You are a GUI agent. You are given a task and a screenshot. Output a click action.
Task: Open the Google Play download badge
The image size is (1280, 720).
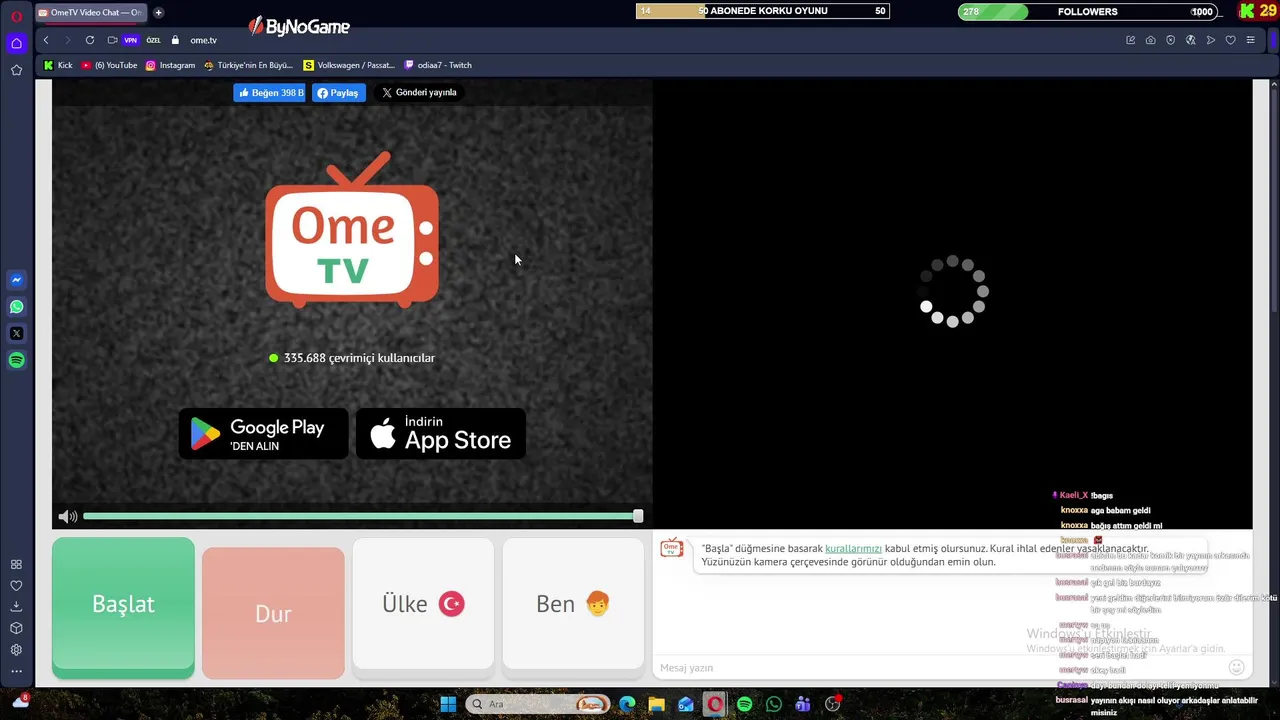click(x=264, y=434)
